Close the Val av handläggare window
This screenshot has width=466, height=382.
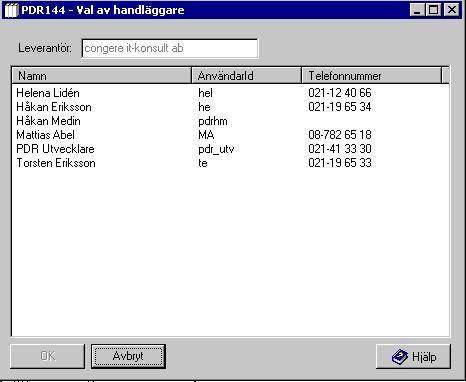coord(452,10)
